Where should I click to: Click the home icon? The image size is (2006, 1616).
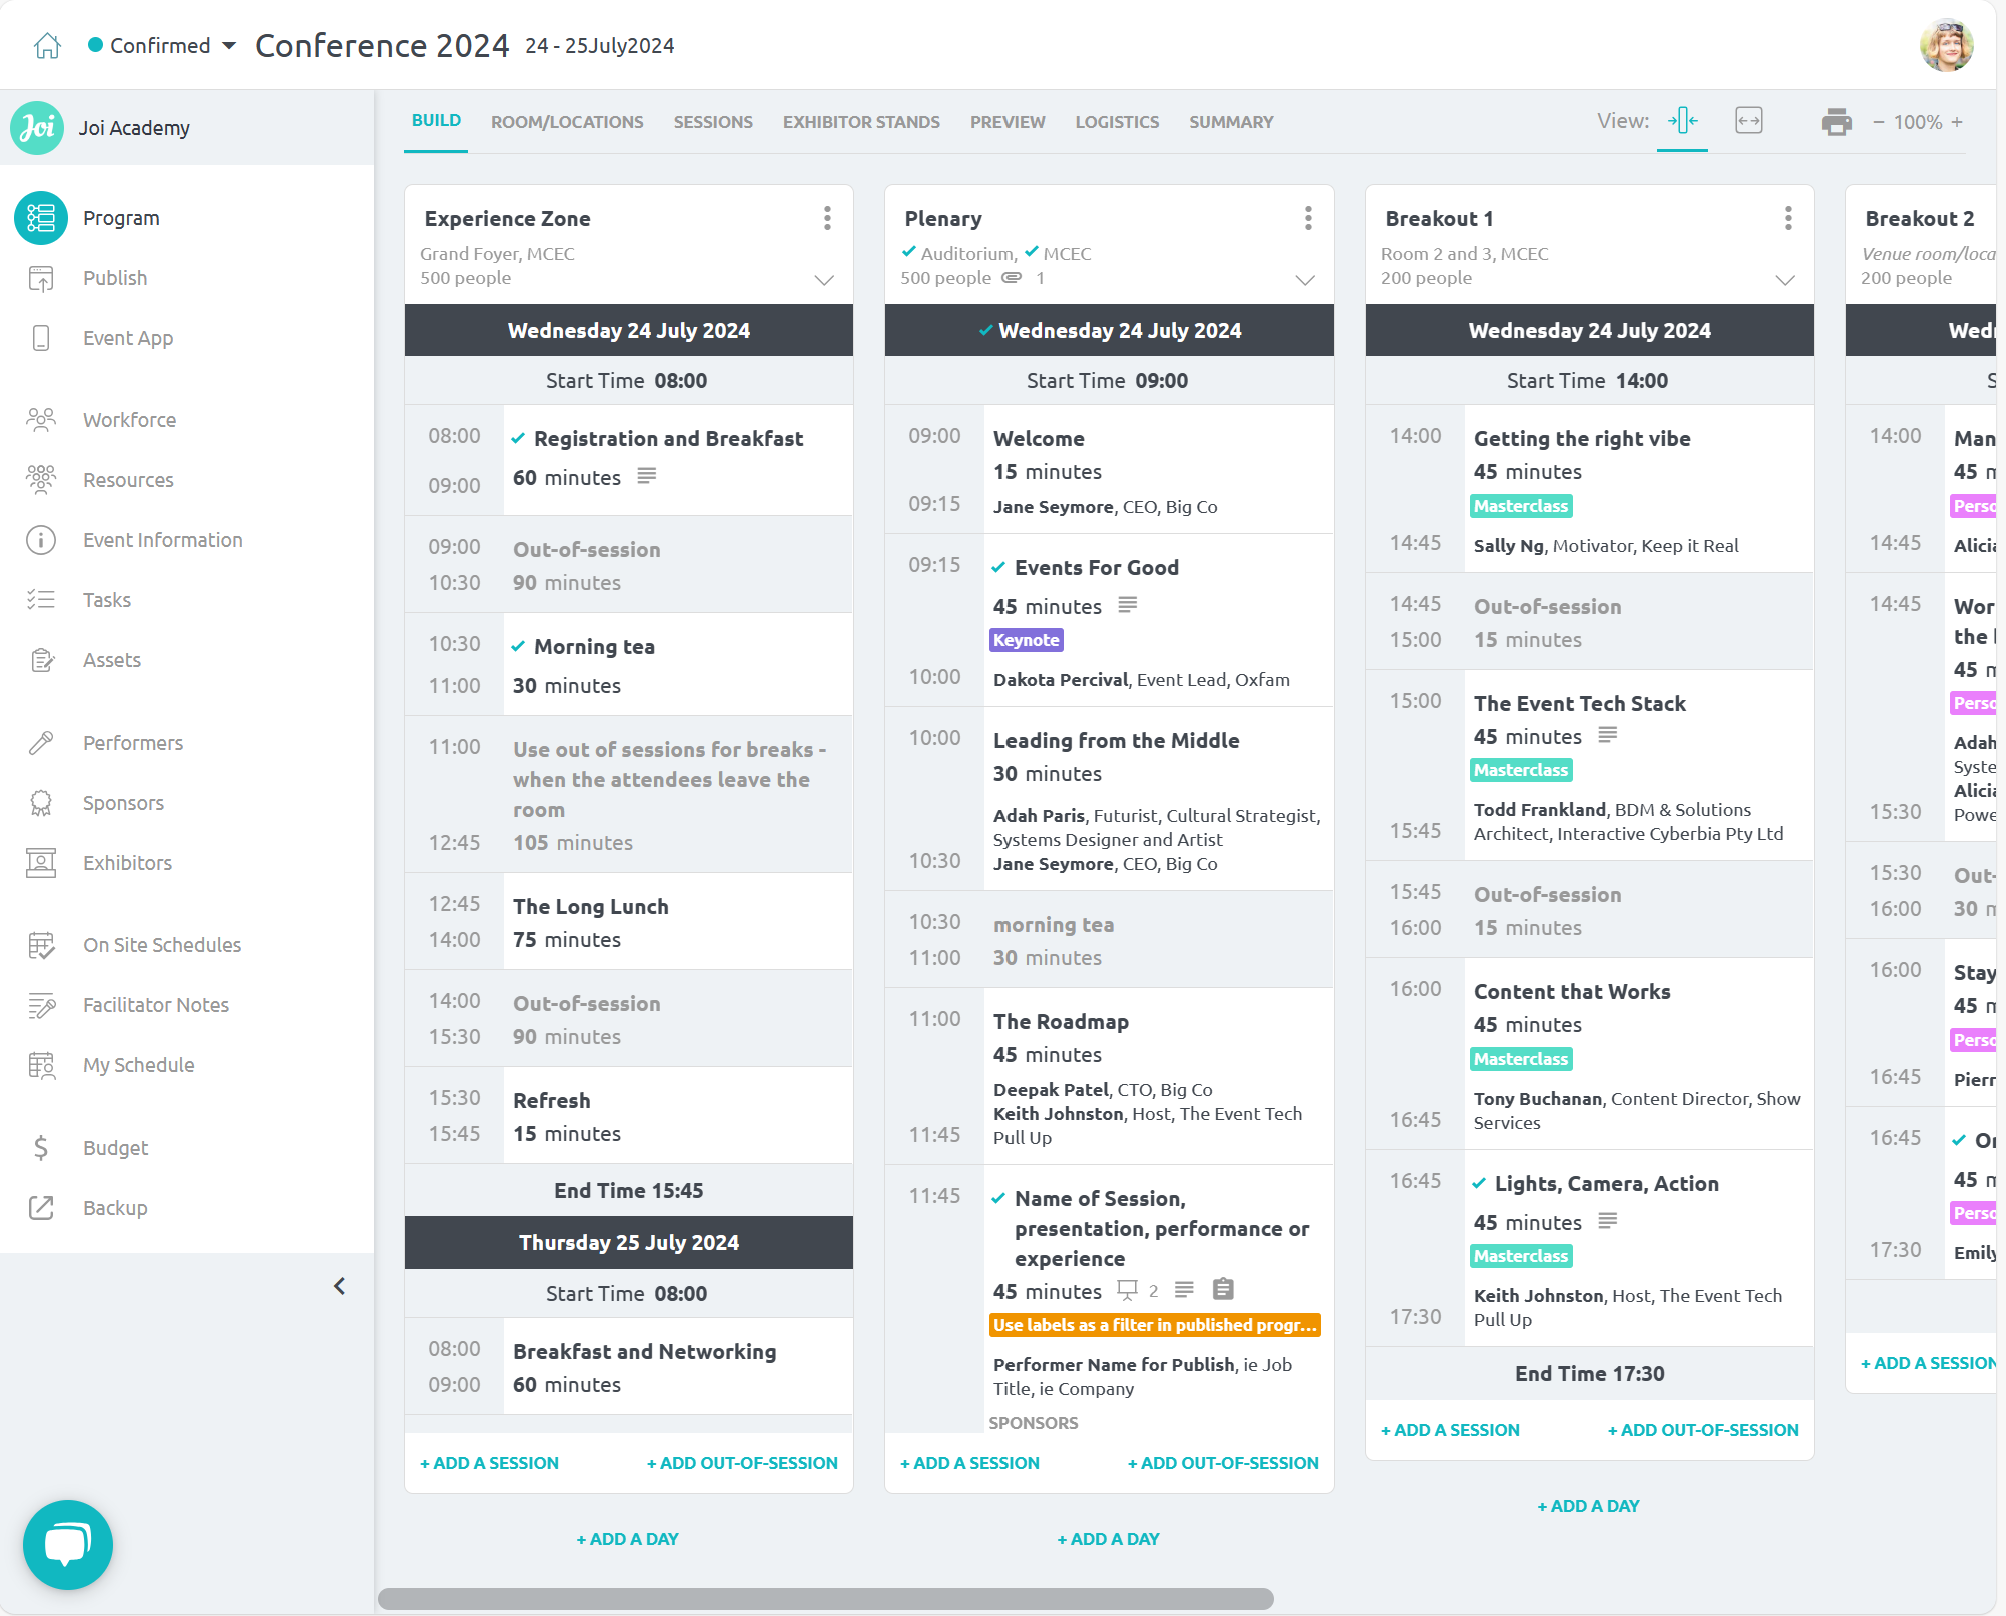click(47, 46)
